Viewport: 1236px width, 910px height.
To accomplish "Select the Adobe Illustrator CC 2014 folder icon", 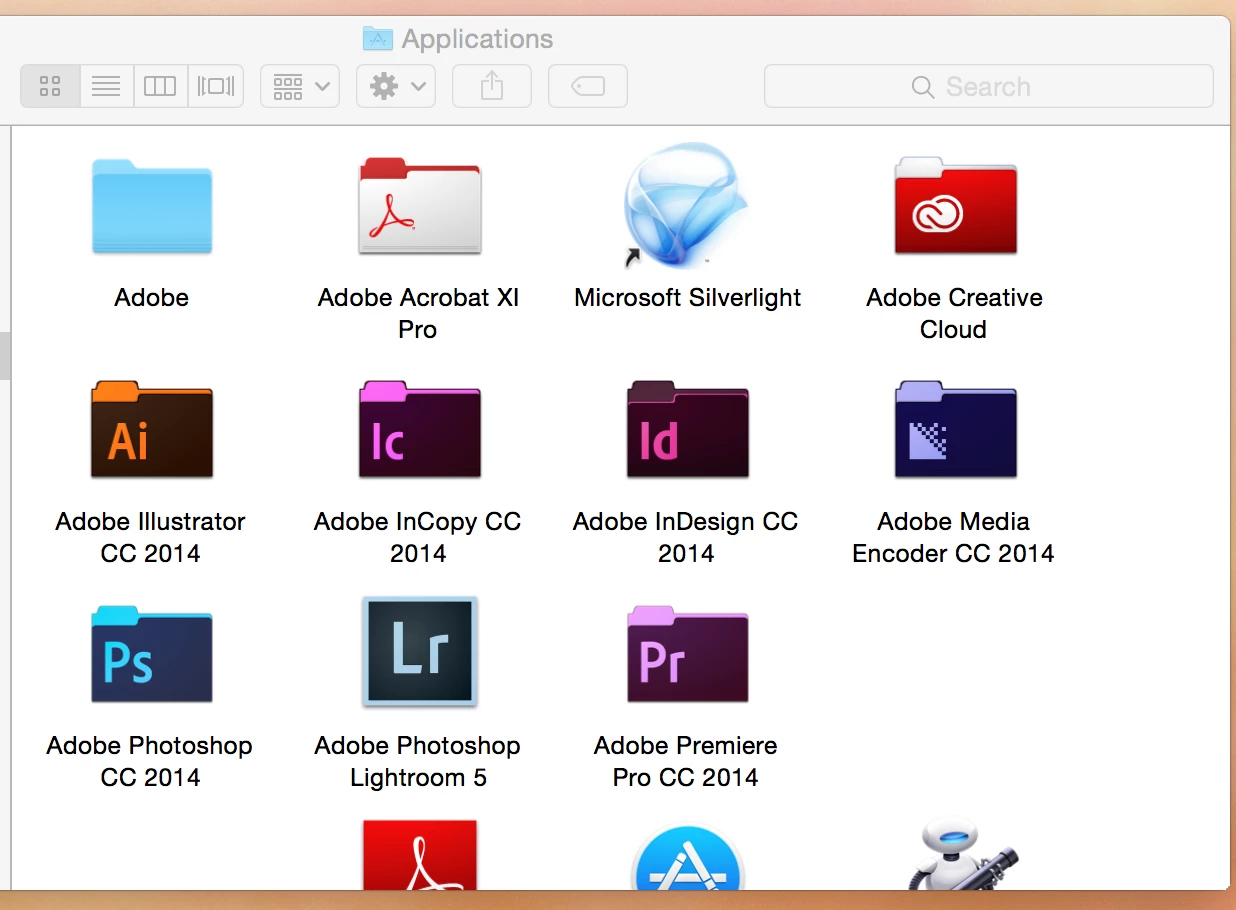I will 152,430.
